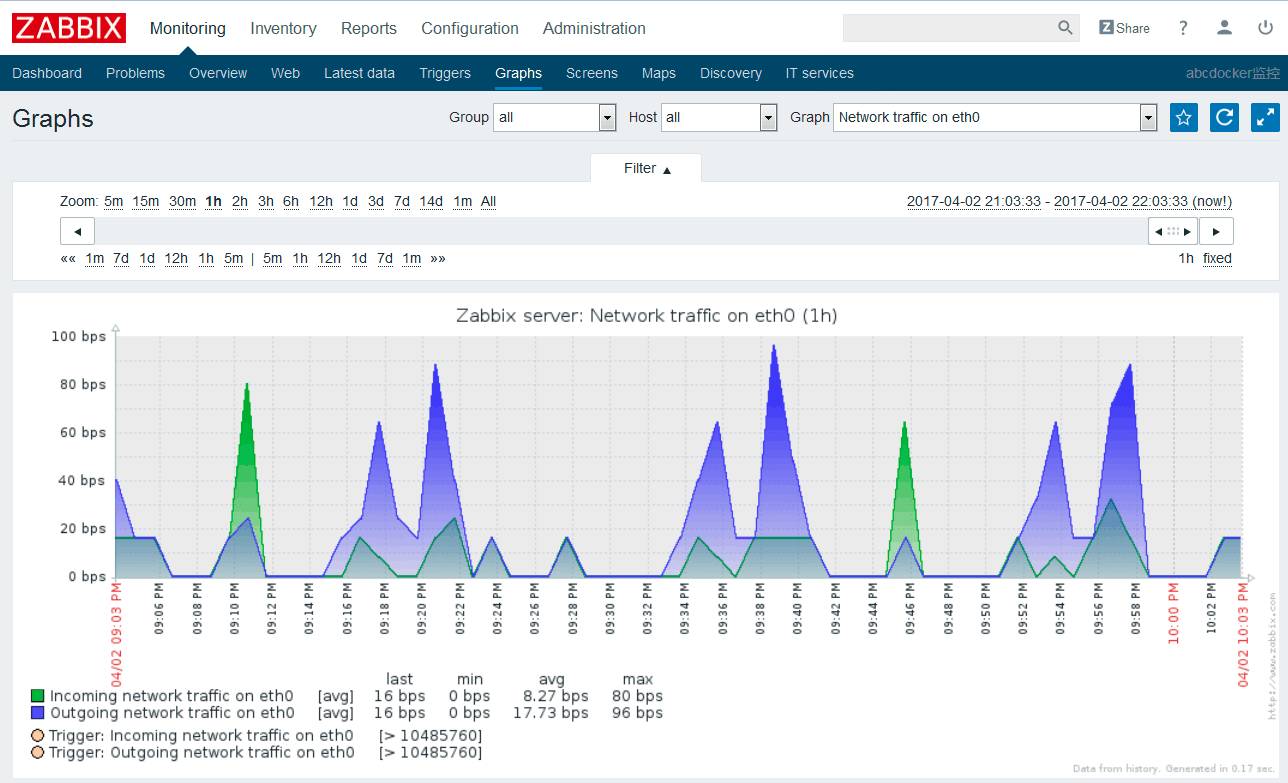Viewport: 1288px width, 783px height.
Task: Refresh the graph with reload icon
Action: point(1224,117)
